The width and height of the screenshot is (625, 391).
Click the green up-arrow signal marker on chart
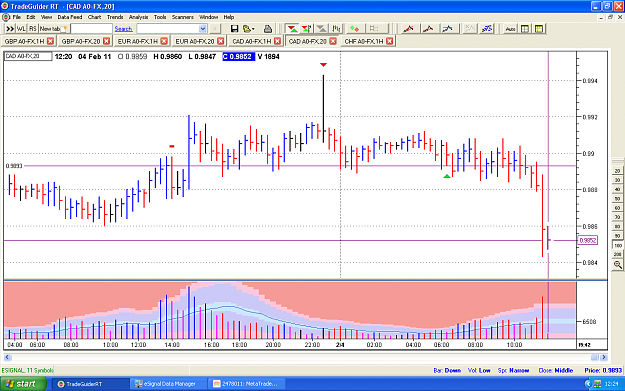447,176
